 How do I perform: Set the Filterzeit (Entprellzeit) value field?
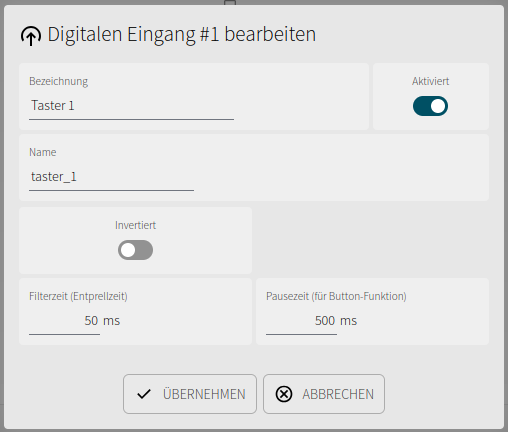coord(64,321)
